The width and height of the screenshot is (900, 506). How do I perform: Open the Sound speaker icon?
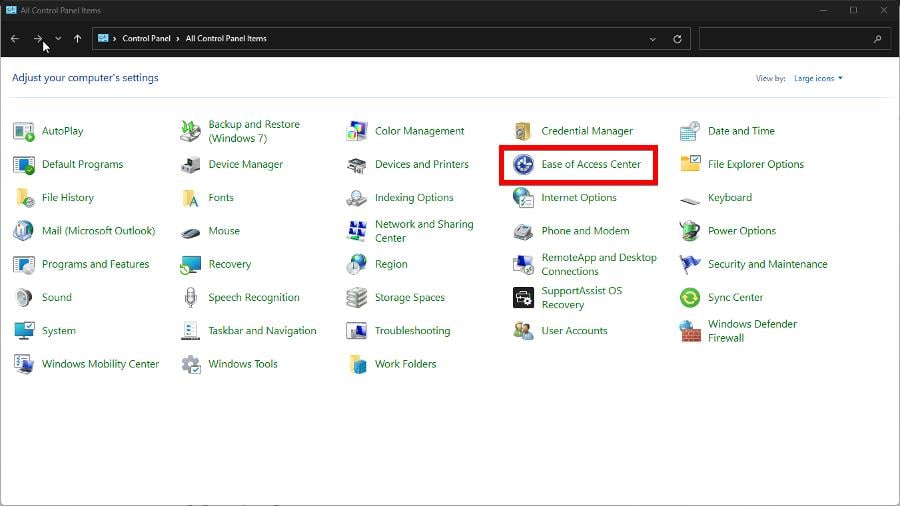point(24,298)
